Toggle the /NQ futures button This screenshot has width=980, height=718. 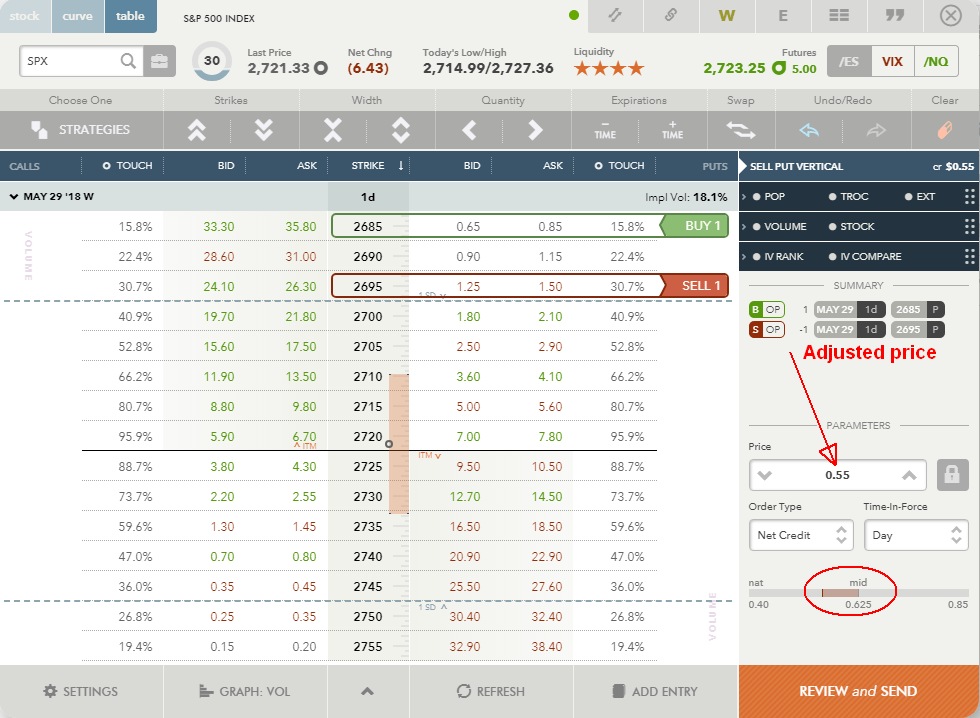click(936, 61)
